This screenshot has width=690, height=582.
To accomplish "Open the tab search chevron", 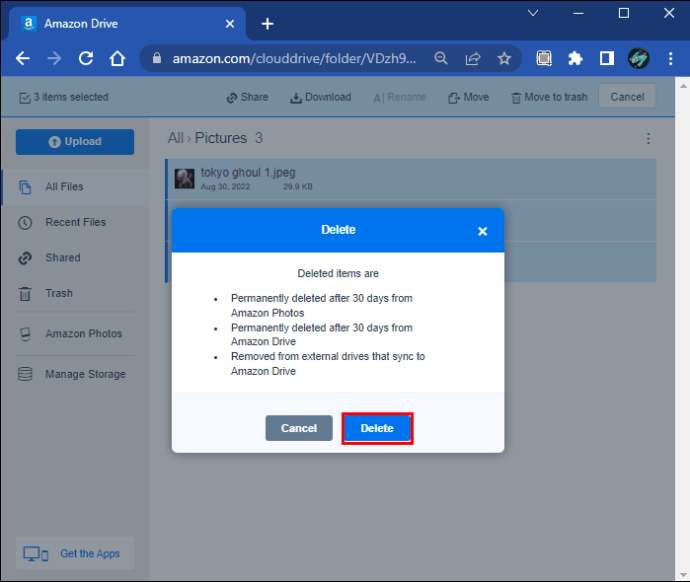I will (533, 13).
